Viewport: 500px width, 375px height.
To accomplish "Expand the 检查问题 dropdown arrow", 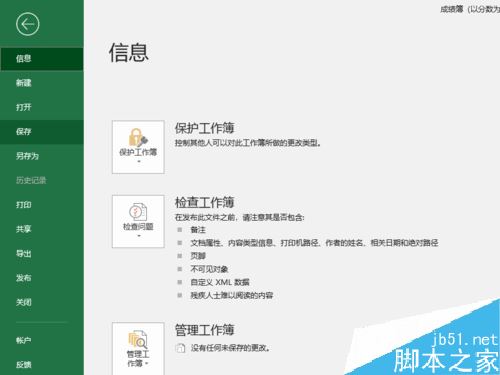I will click(x=139, y=236).
